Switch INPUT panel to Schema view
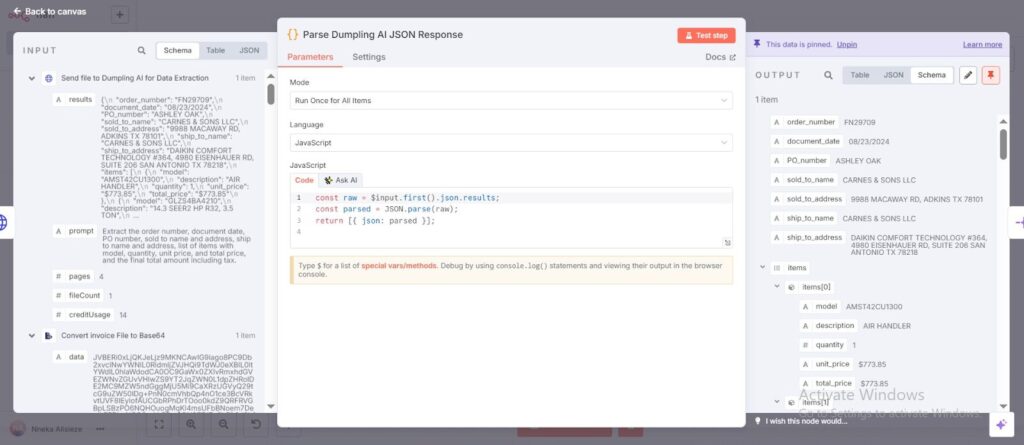This screenshot has width=1024, height=445. (x=178, y=50)
